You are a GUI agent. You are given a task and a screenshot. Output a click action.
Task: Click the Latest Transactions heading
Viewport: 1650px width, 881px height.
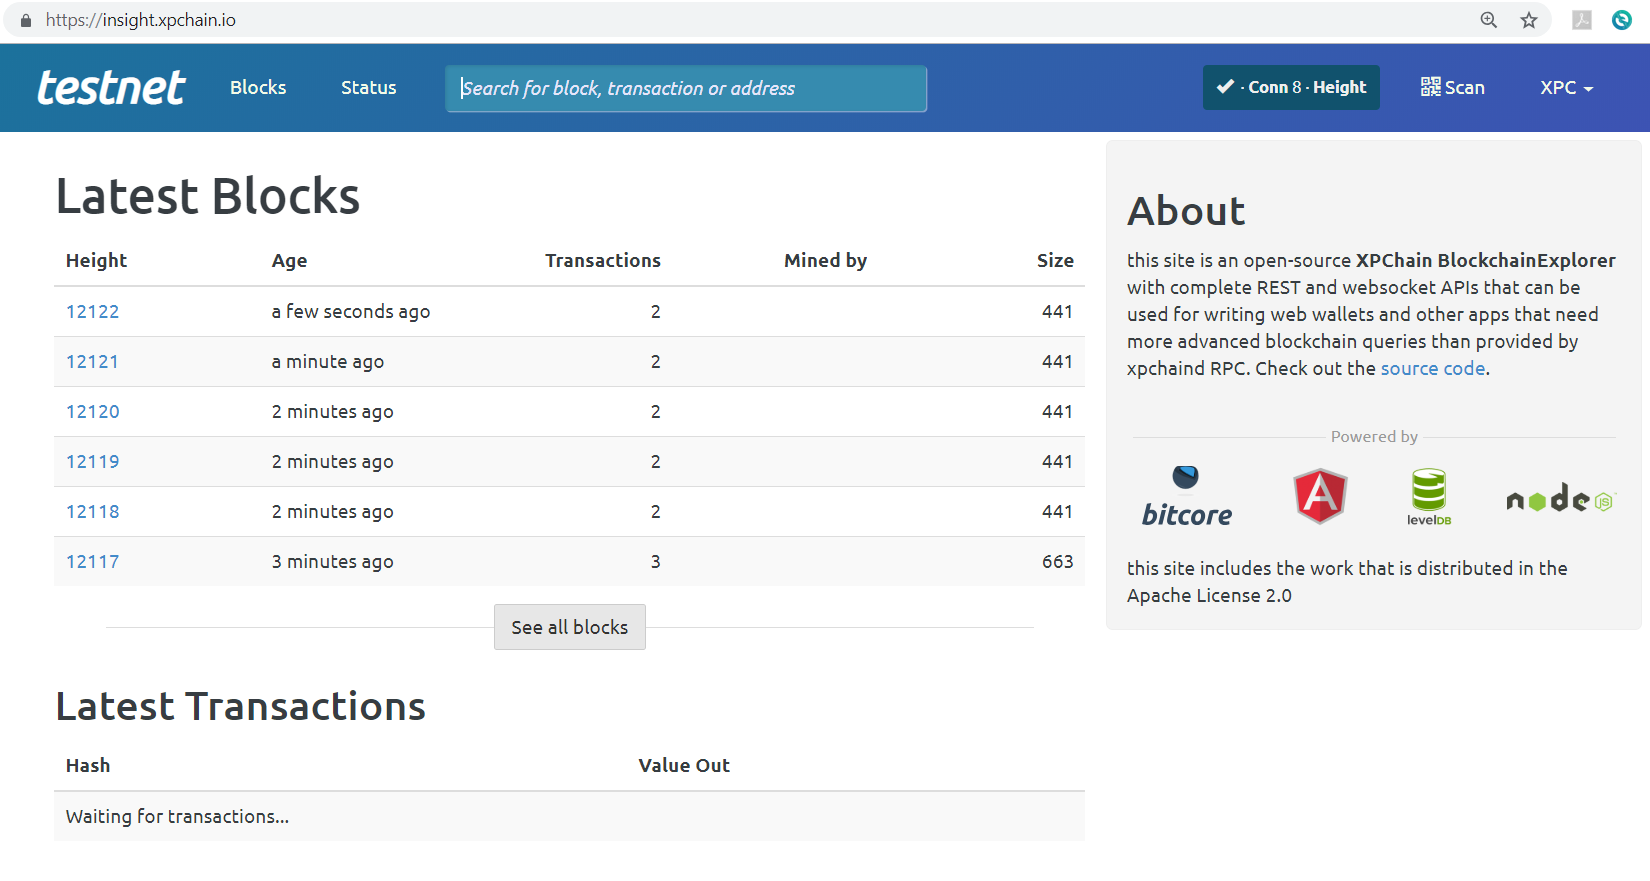pyautogui.click(x=241, y=707)
